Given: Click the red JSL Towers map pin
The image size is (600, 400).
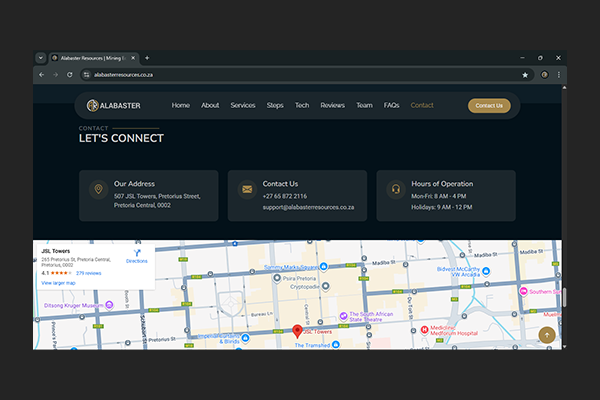Looking at the screenshot, I should click(297, 331).
